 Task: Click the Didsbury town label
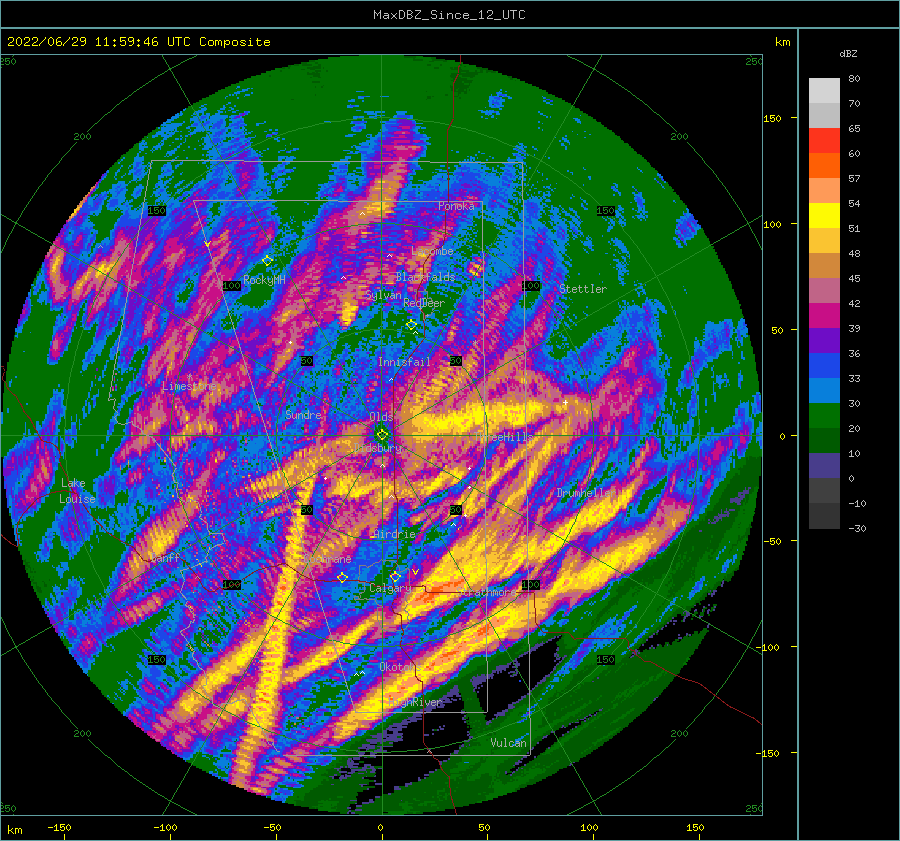pos(377,448)
